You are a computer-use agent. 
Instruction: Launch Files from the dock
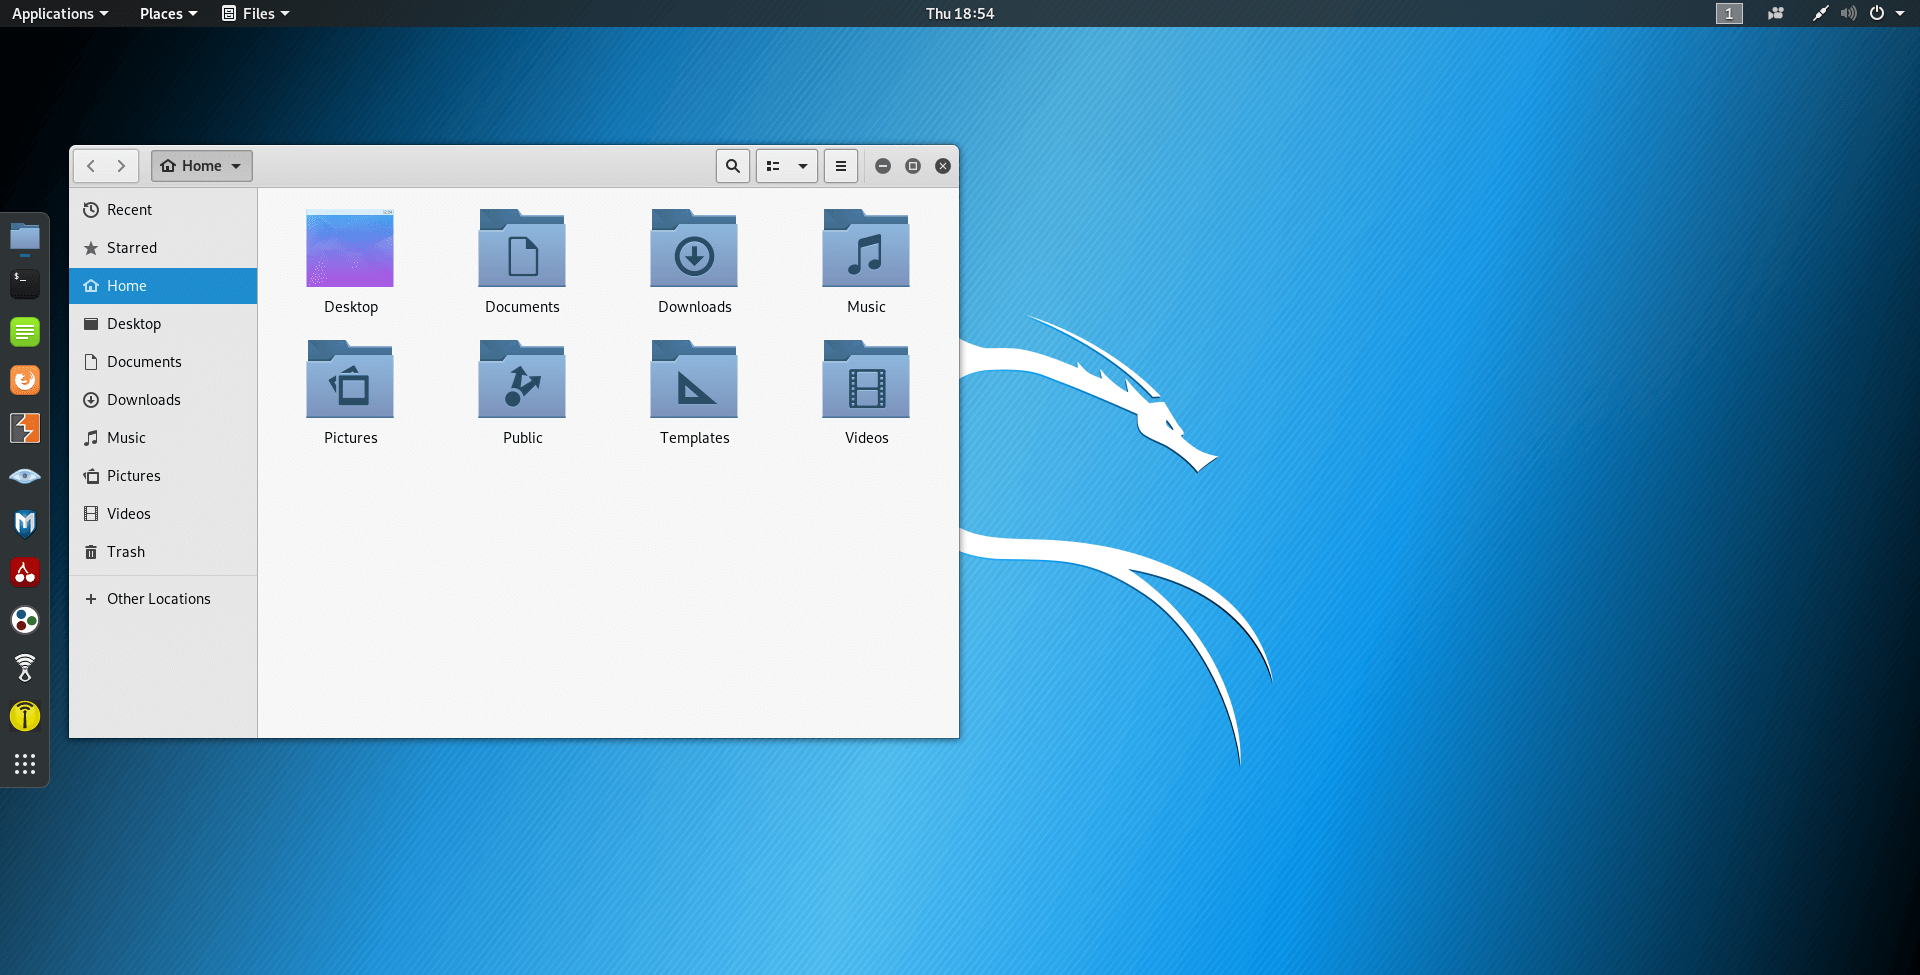point(25,237)
